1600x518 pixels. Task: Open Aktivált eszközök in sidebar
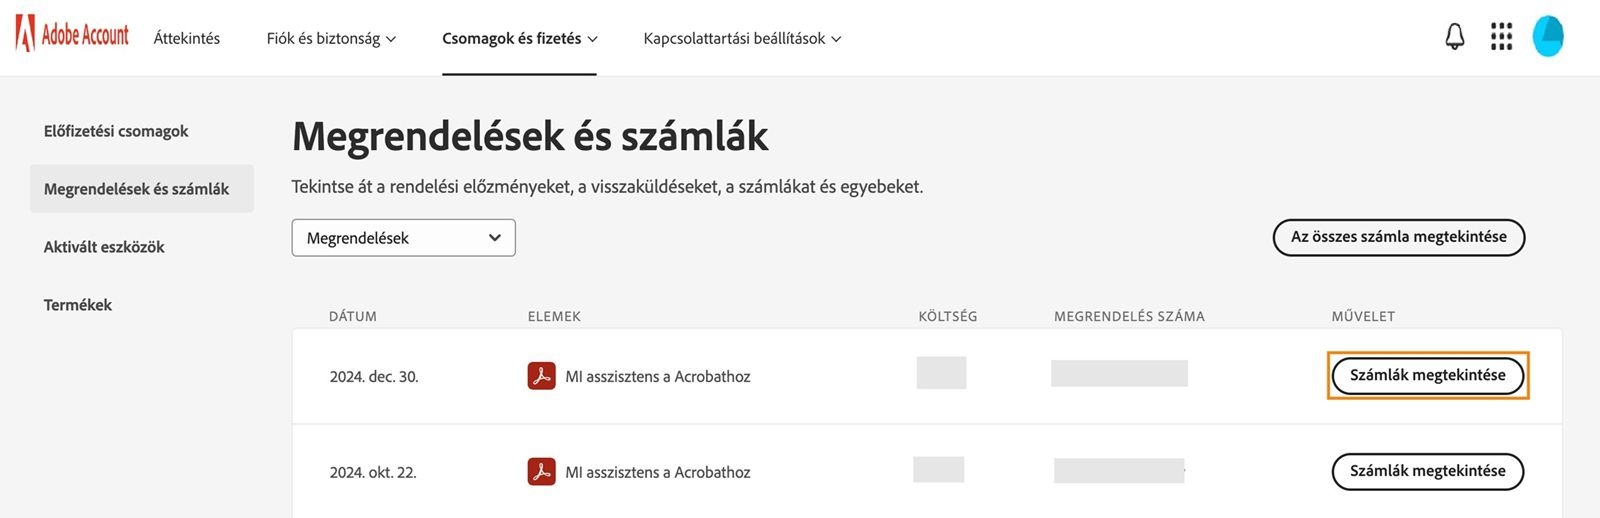coord(104,247)
